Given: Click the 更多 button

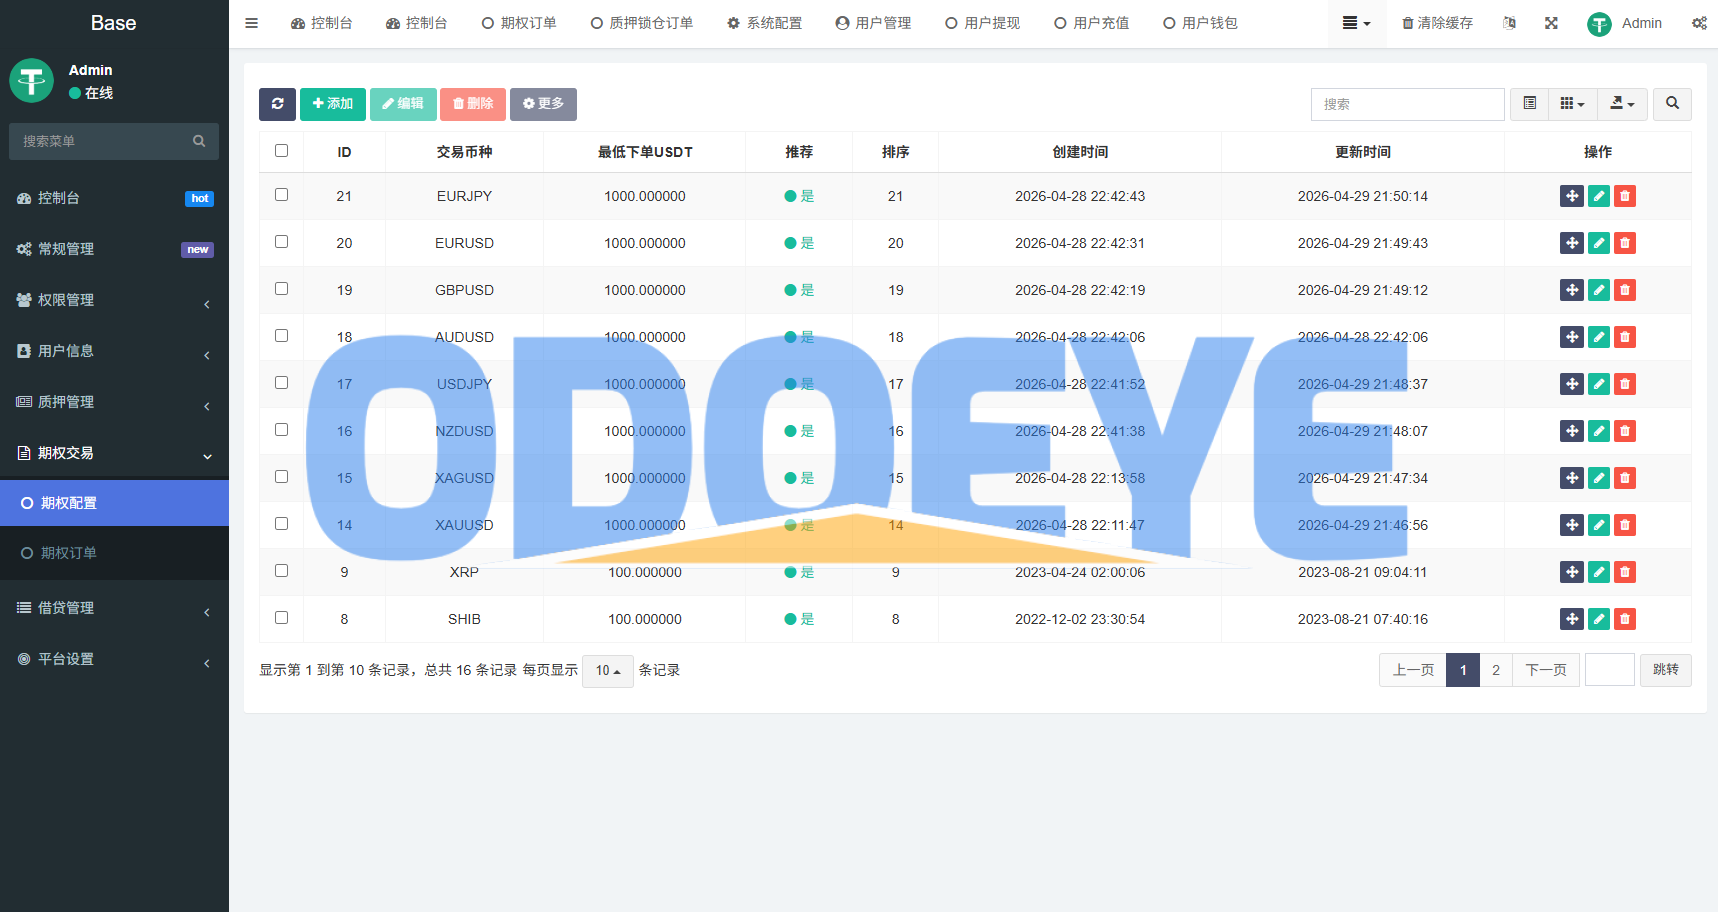Looking at the screenshot, I should click(x=543, y=104).
